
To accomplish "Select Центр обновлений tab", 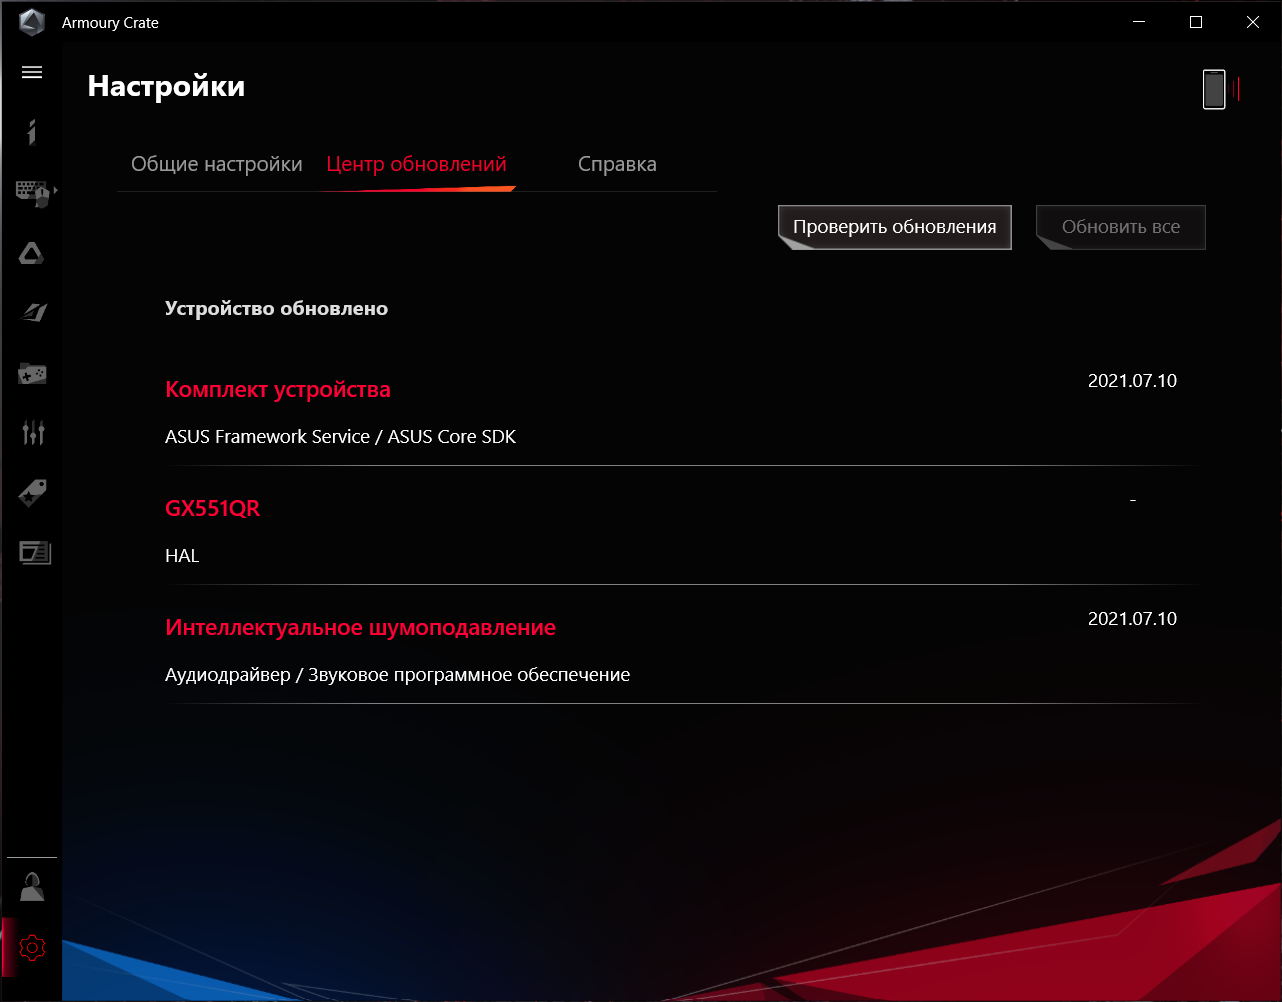I will coord(416,164).
